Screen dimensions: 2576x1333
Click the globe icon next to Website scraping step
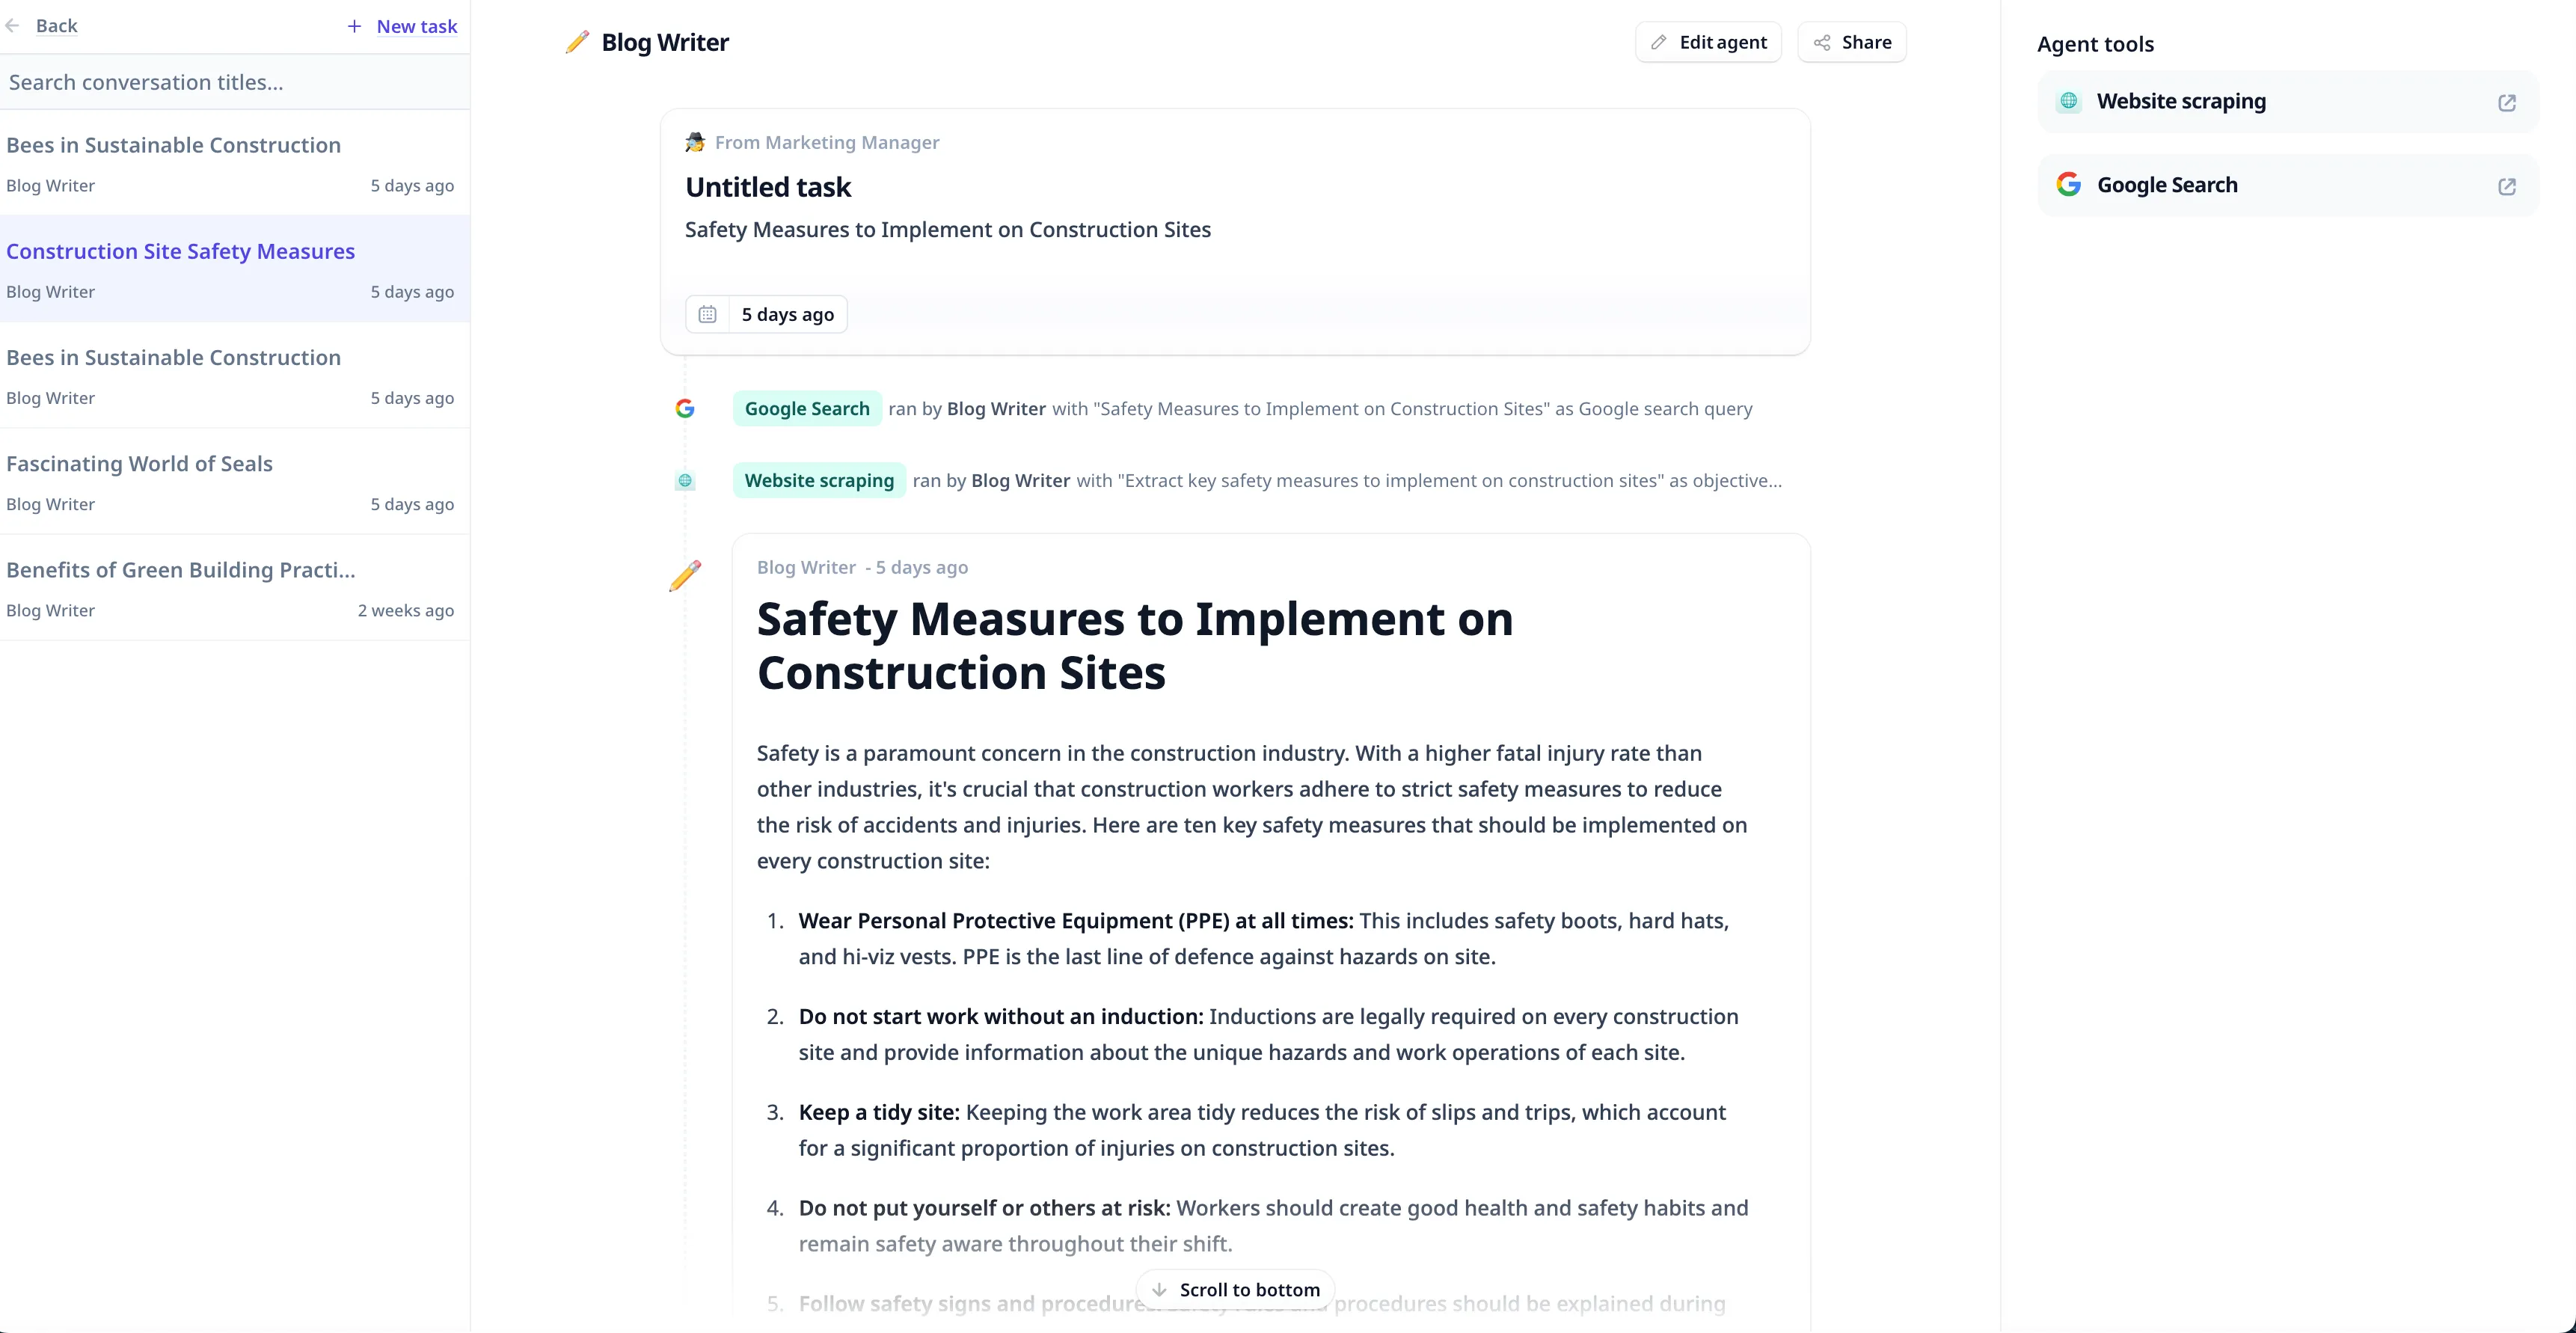[x=685, y=481]
